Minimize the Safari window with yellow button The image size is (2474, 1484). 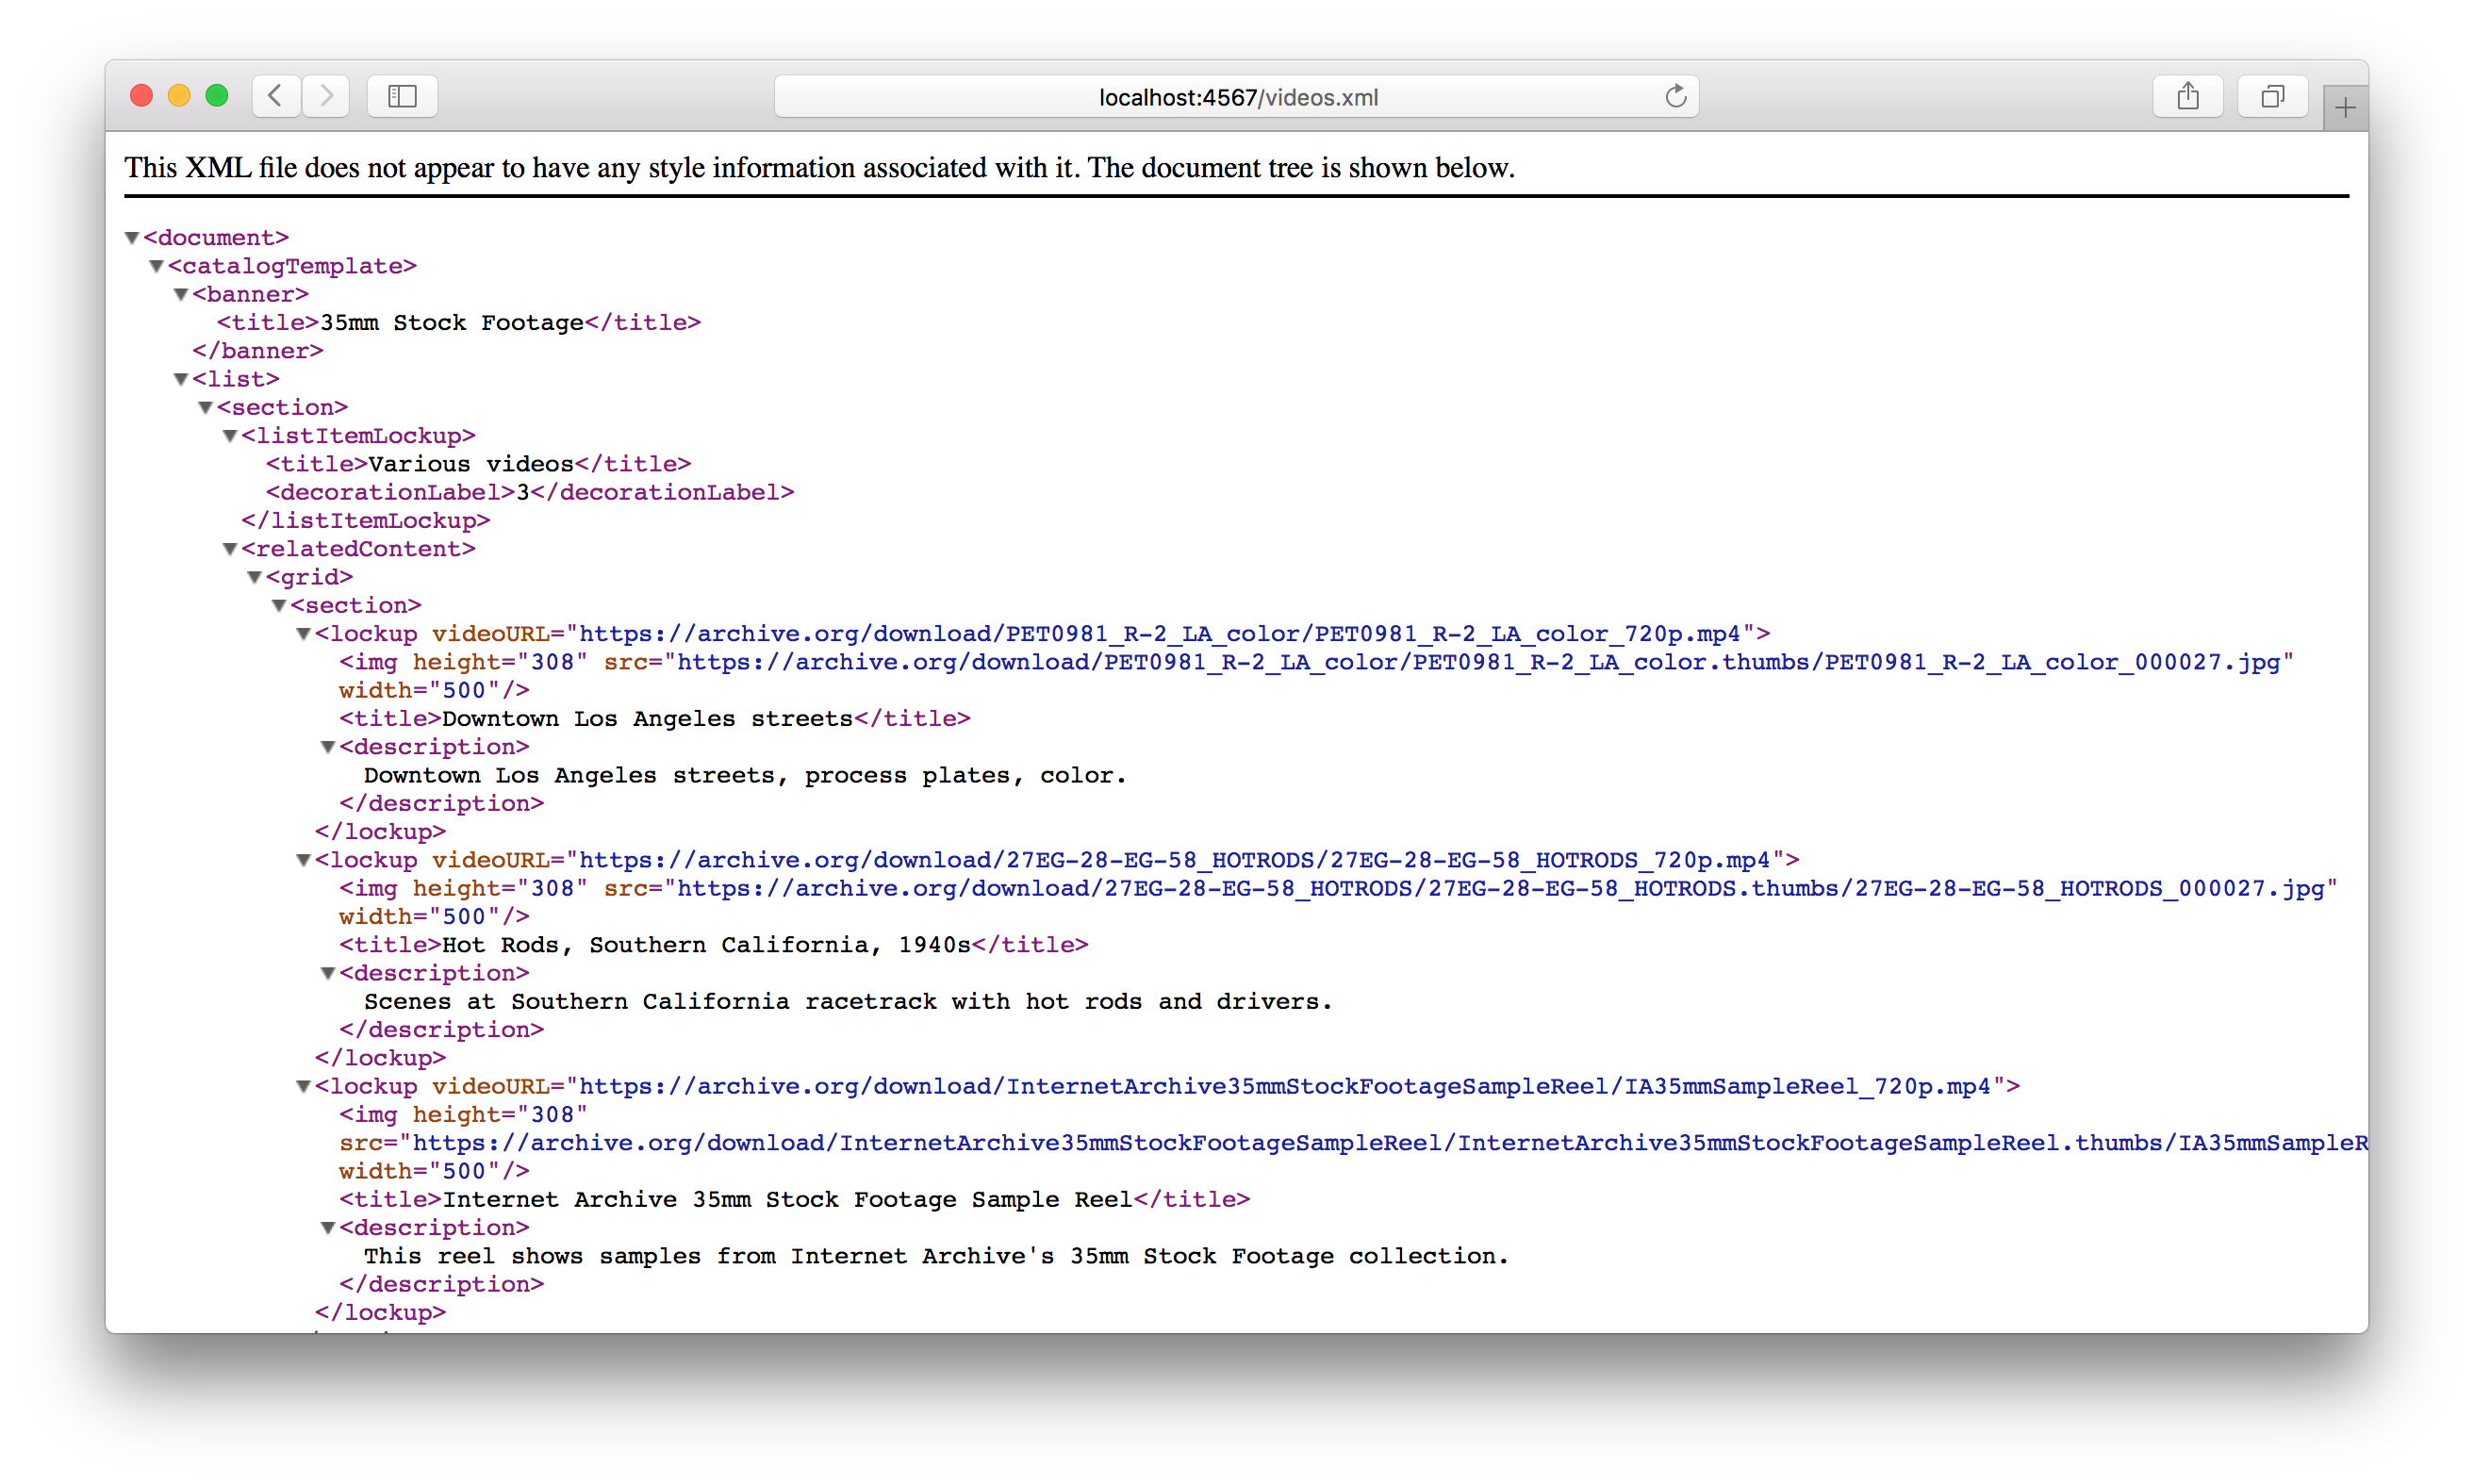pyautogui.click(x=179, y=96)
